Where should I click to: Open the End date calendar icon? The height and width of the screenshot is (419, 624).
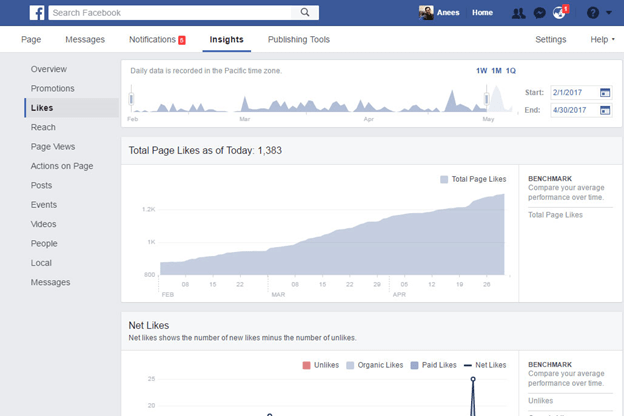coord(605,110)
